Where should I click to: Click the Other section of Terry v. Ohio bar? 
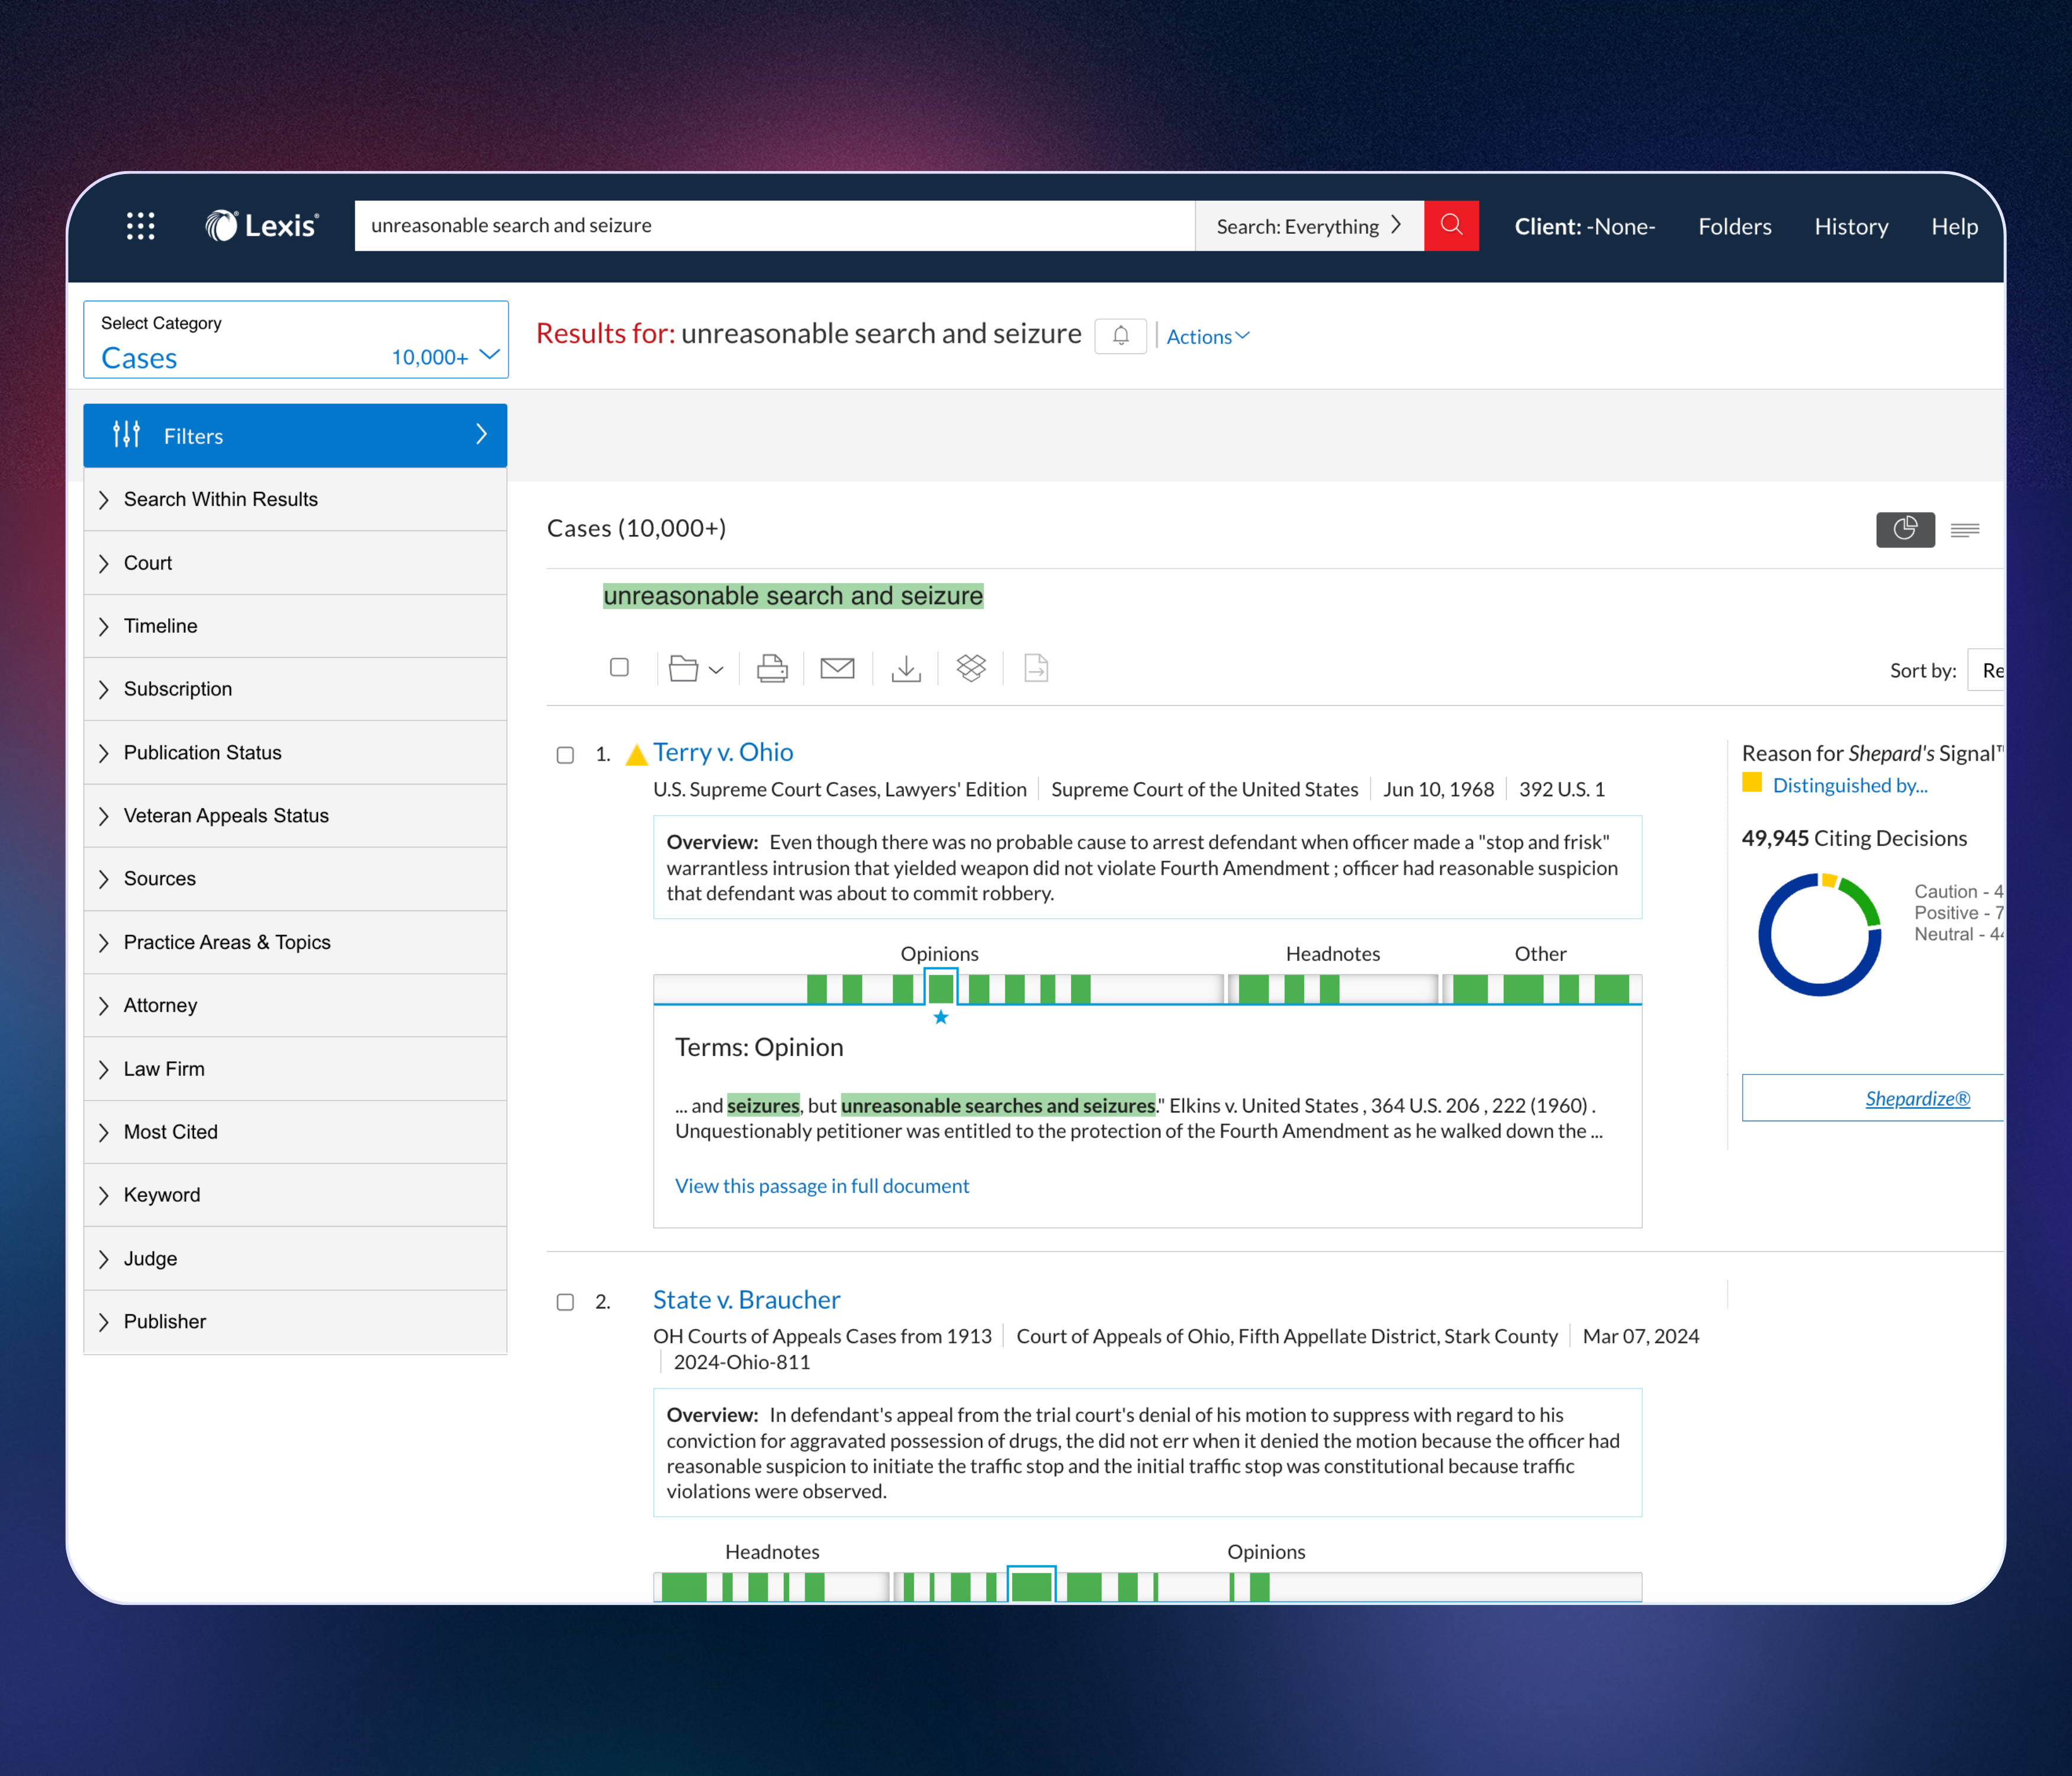pos(1541,989)
